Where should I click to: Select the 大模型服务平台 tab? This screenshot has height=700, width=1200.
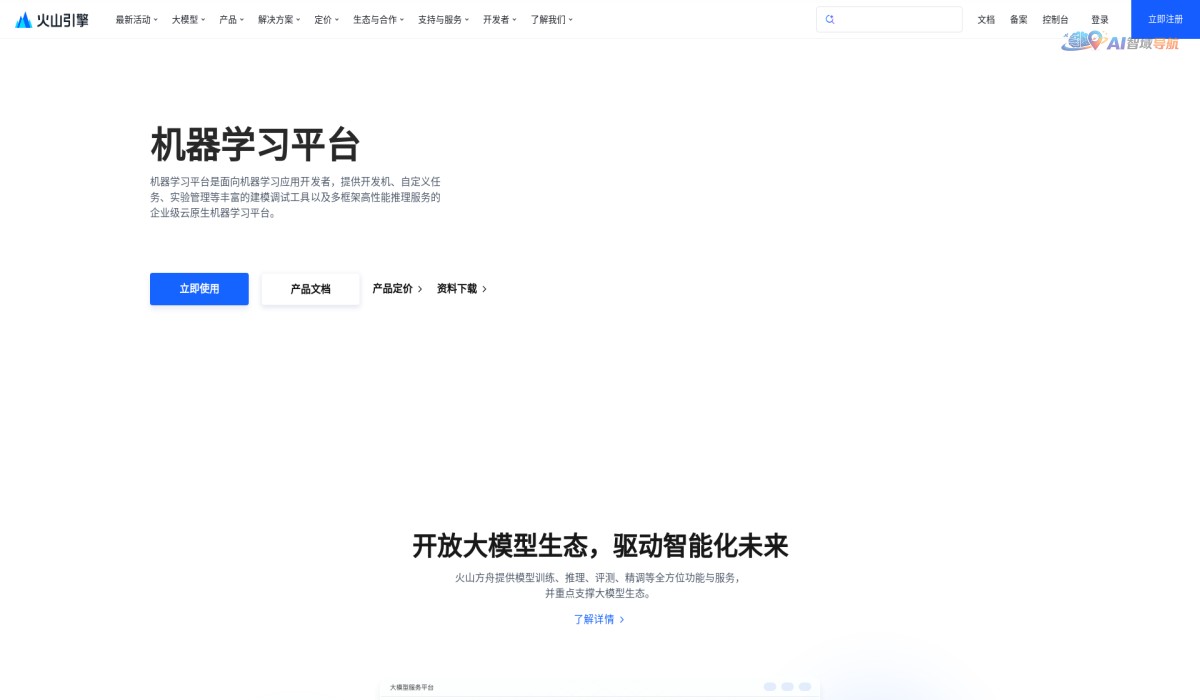[412, 687]
